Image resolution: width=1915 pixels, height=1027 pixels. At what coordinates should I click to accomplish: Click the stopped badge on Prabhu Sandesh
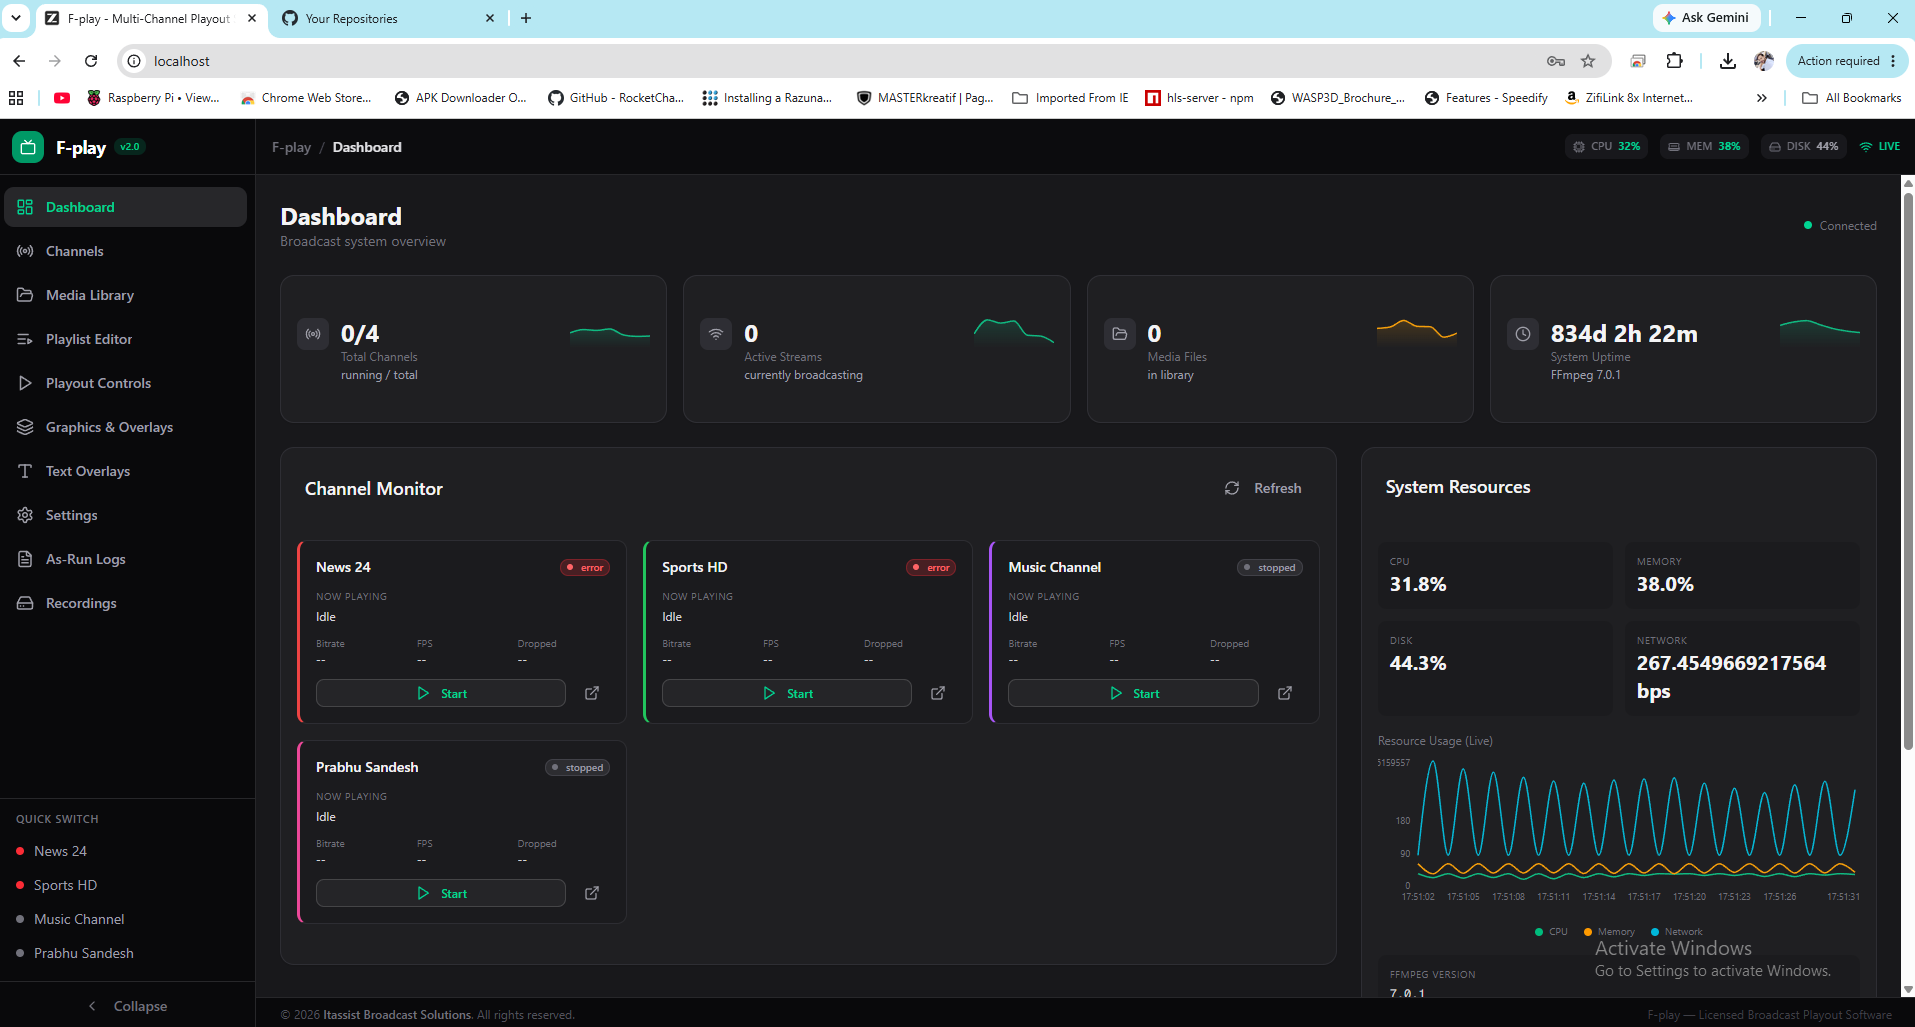pos(578,767)
